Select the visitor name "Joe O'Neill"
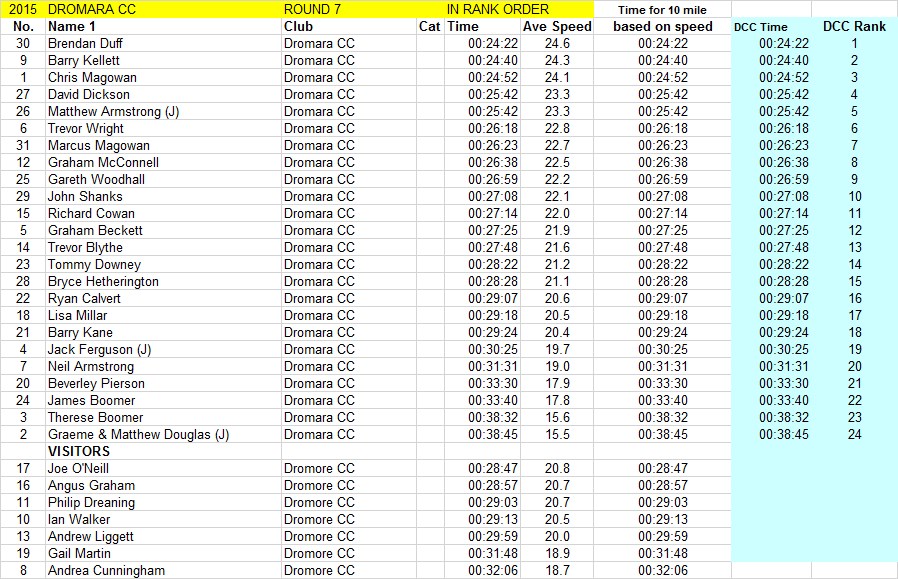Screen dimensions: 898x579 click(78, 468)
